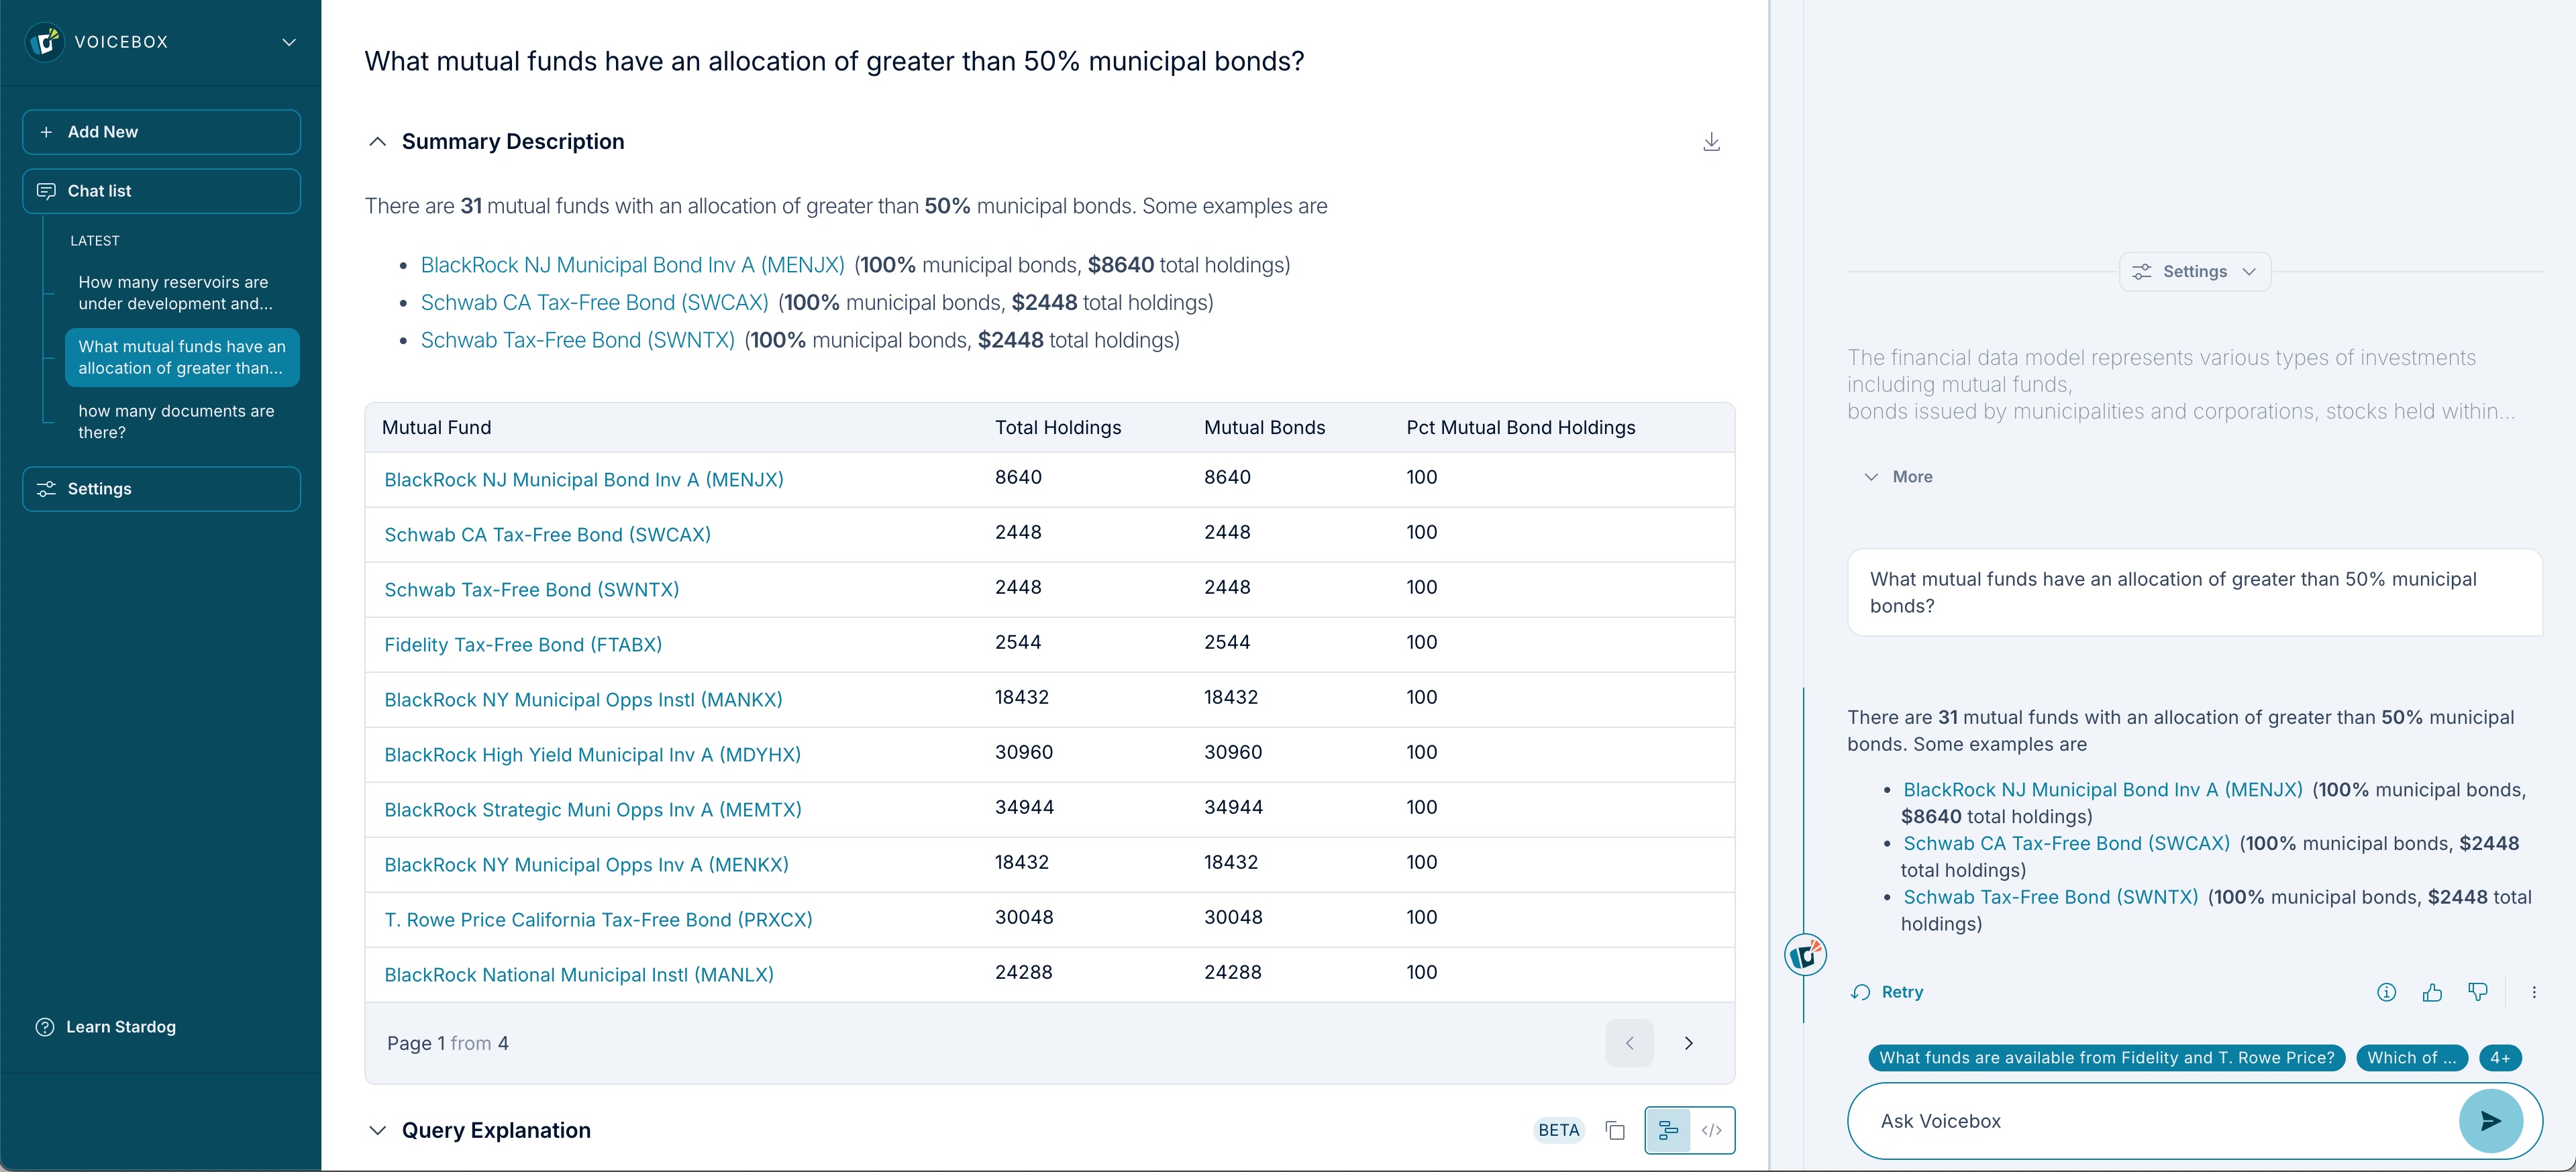Open BlackRock Strategic Muni Opps Inv A link

click(592, 810)
